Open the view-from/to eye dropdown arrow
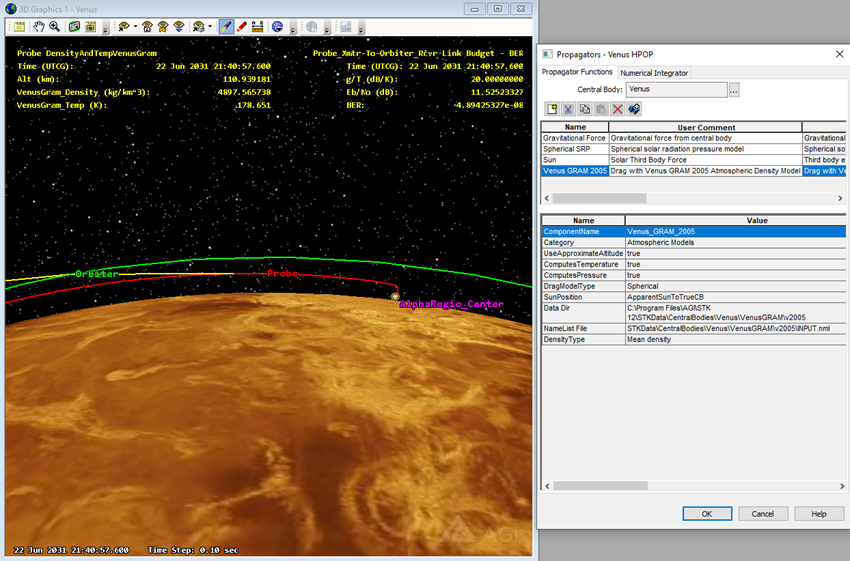850x561 pixels. coord(135,27)
